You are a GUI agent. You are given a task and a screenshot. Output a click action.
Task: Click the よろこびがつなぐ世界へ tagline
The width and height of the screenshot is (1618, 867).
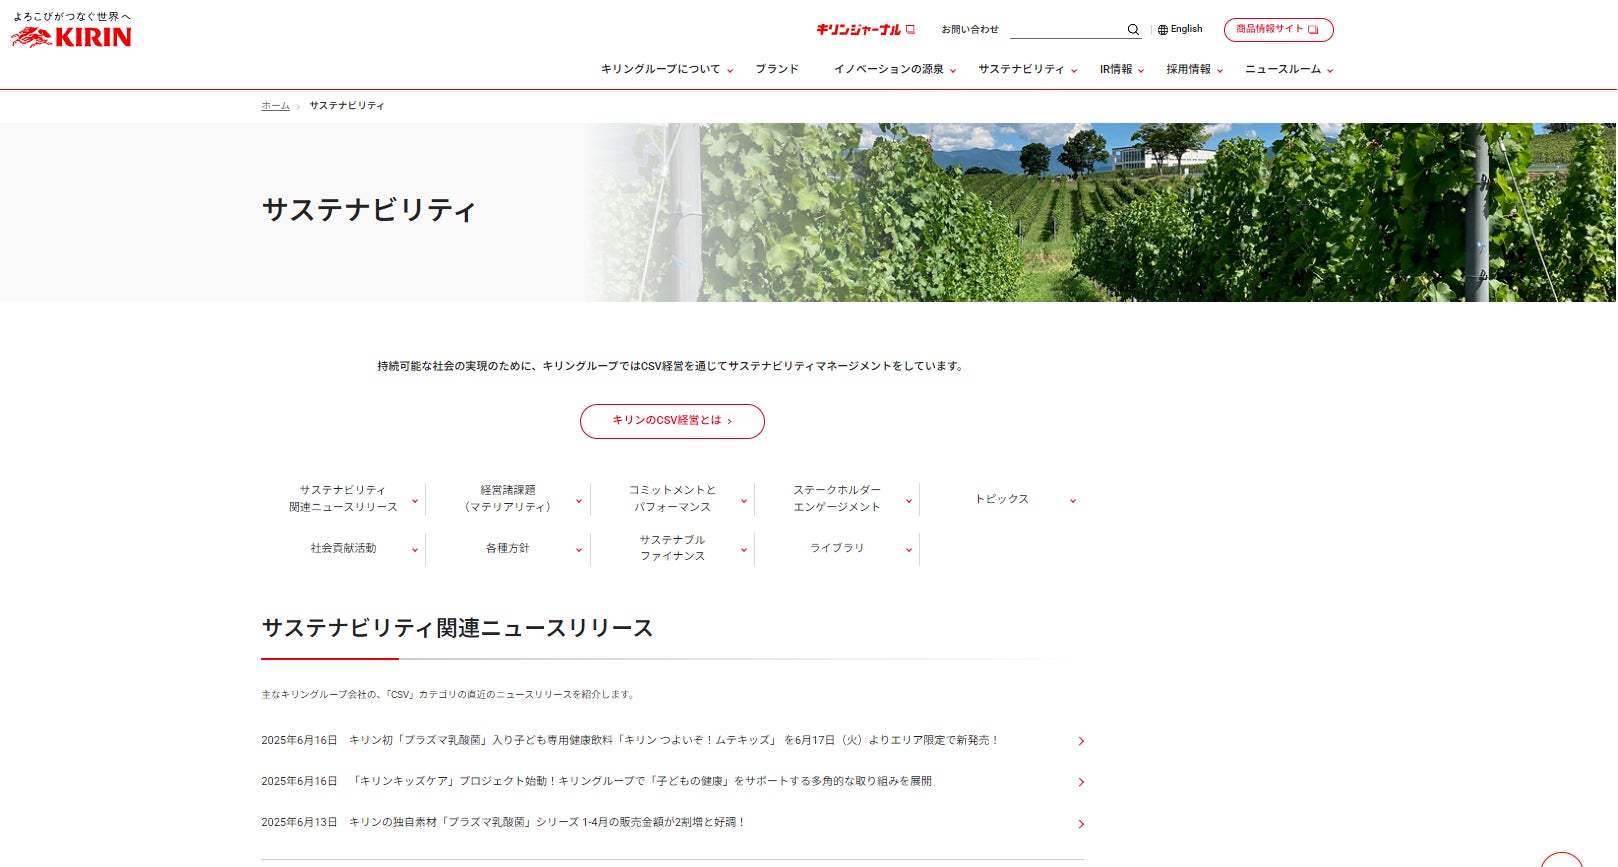click(x=72, y=17)
